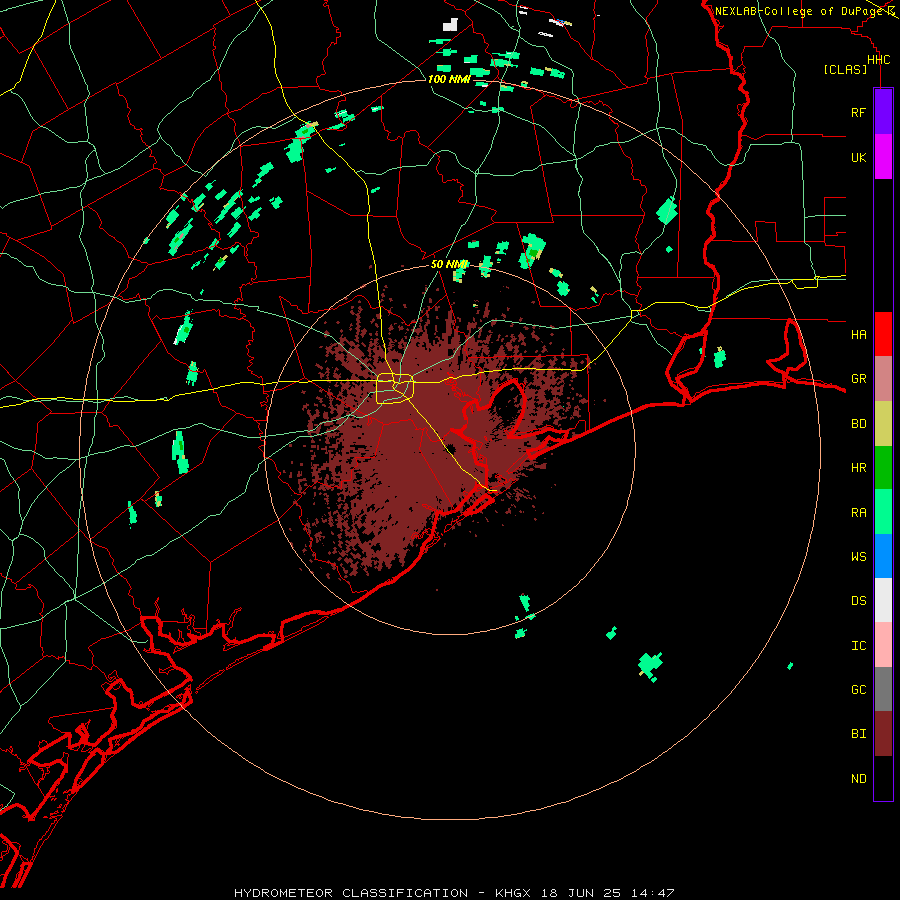
Task: Click the BI legend label
Action: pyautogui.click(x=858, y=734)
